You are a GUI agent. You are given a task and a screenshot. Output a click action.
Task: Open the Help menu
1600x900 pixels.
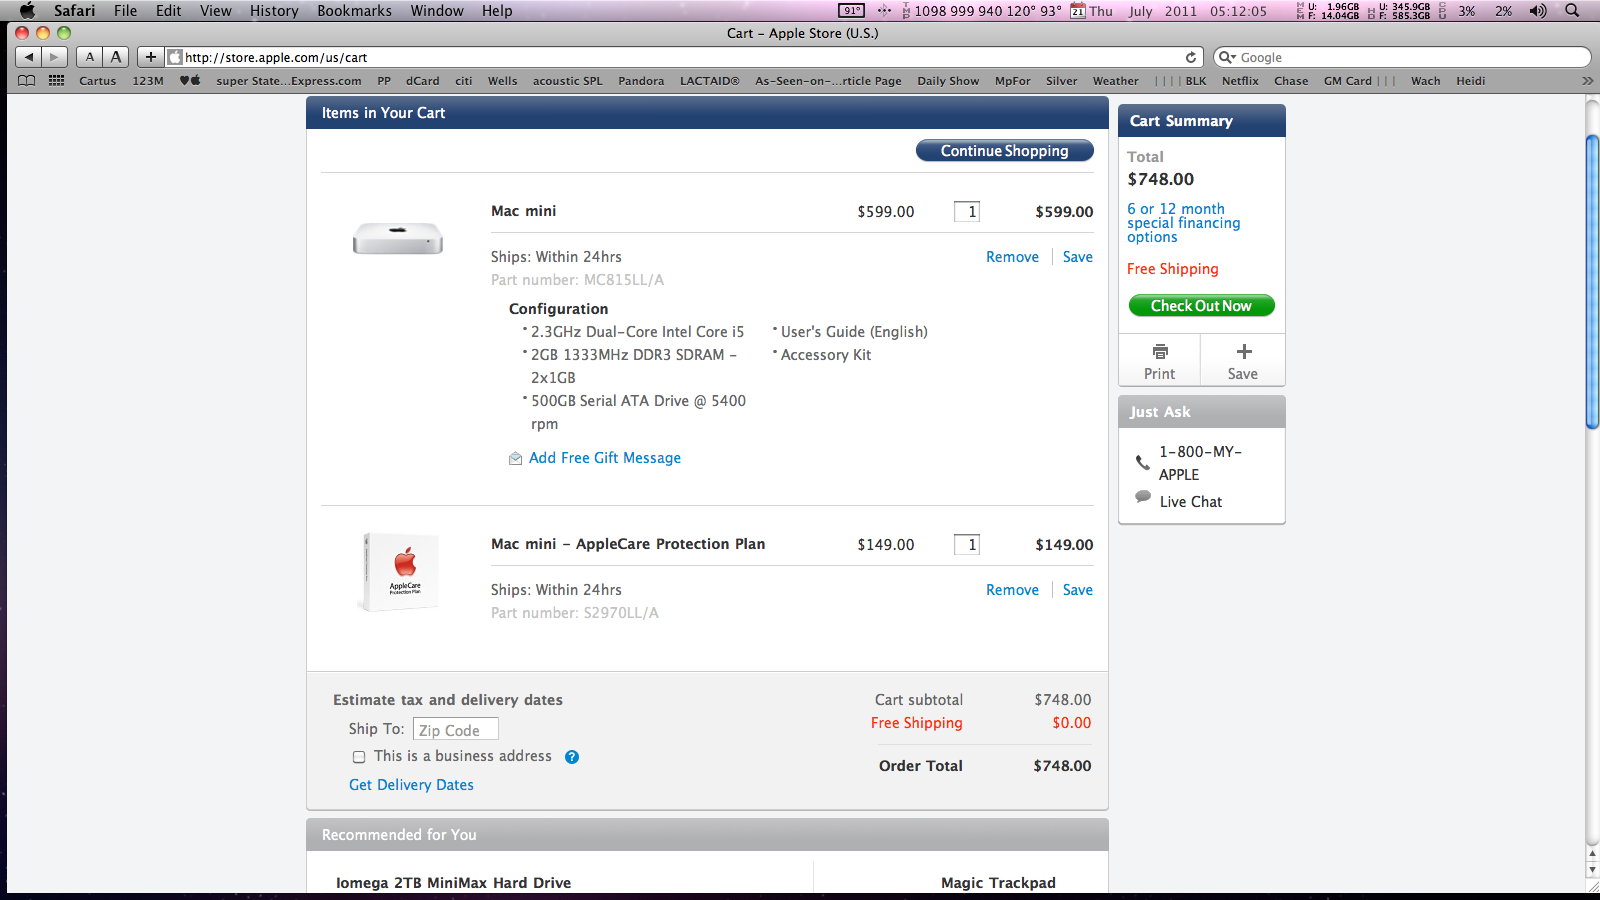tap(497, 11)
